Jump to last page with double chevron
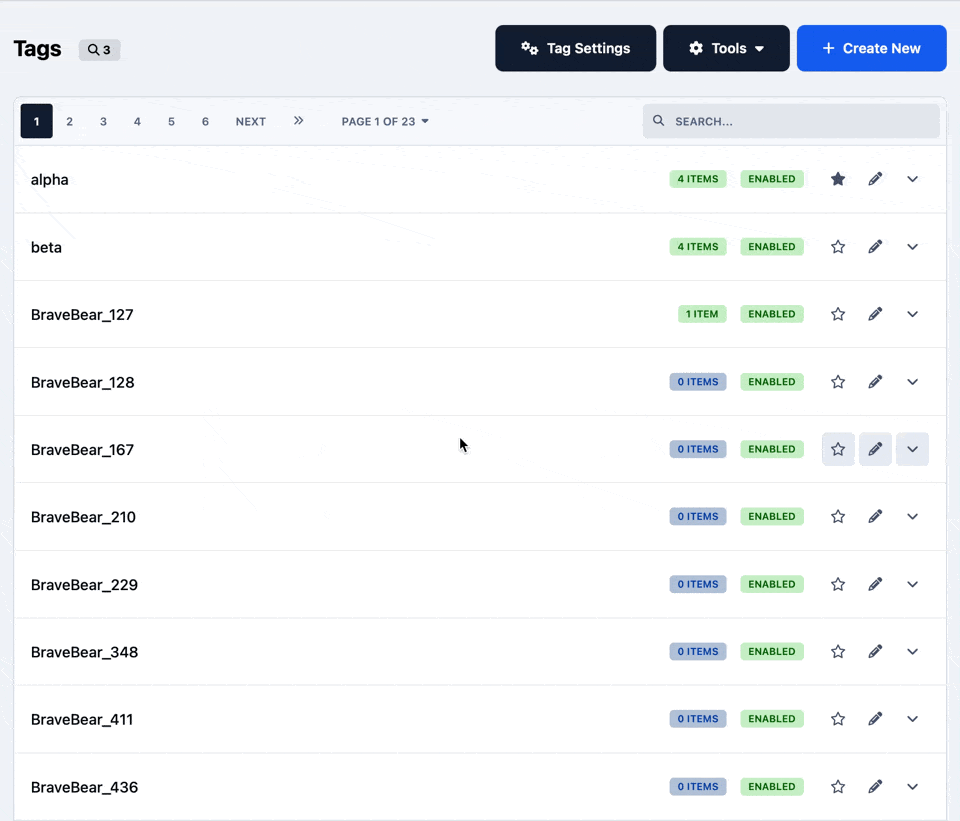Screen dimensions: 960x821 point(298,121)
